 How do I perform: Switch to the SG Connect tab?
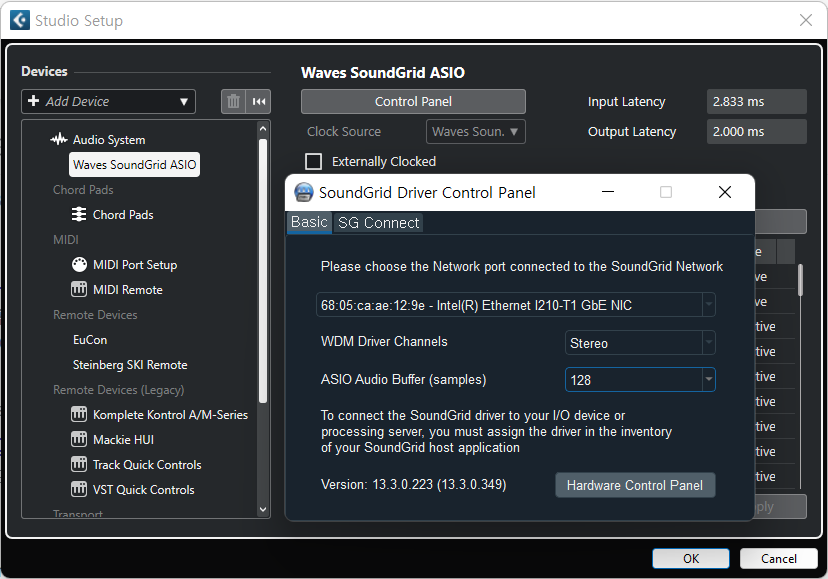coord(378,223)
